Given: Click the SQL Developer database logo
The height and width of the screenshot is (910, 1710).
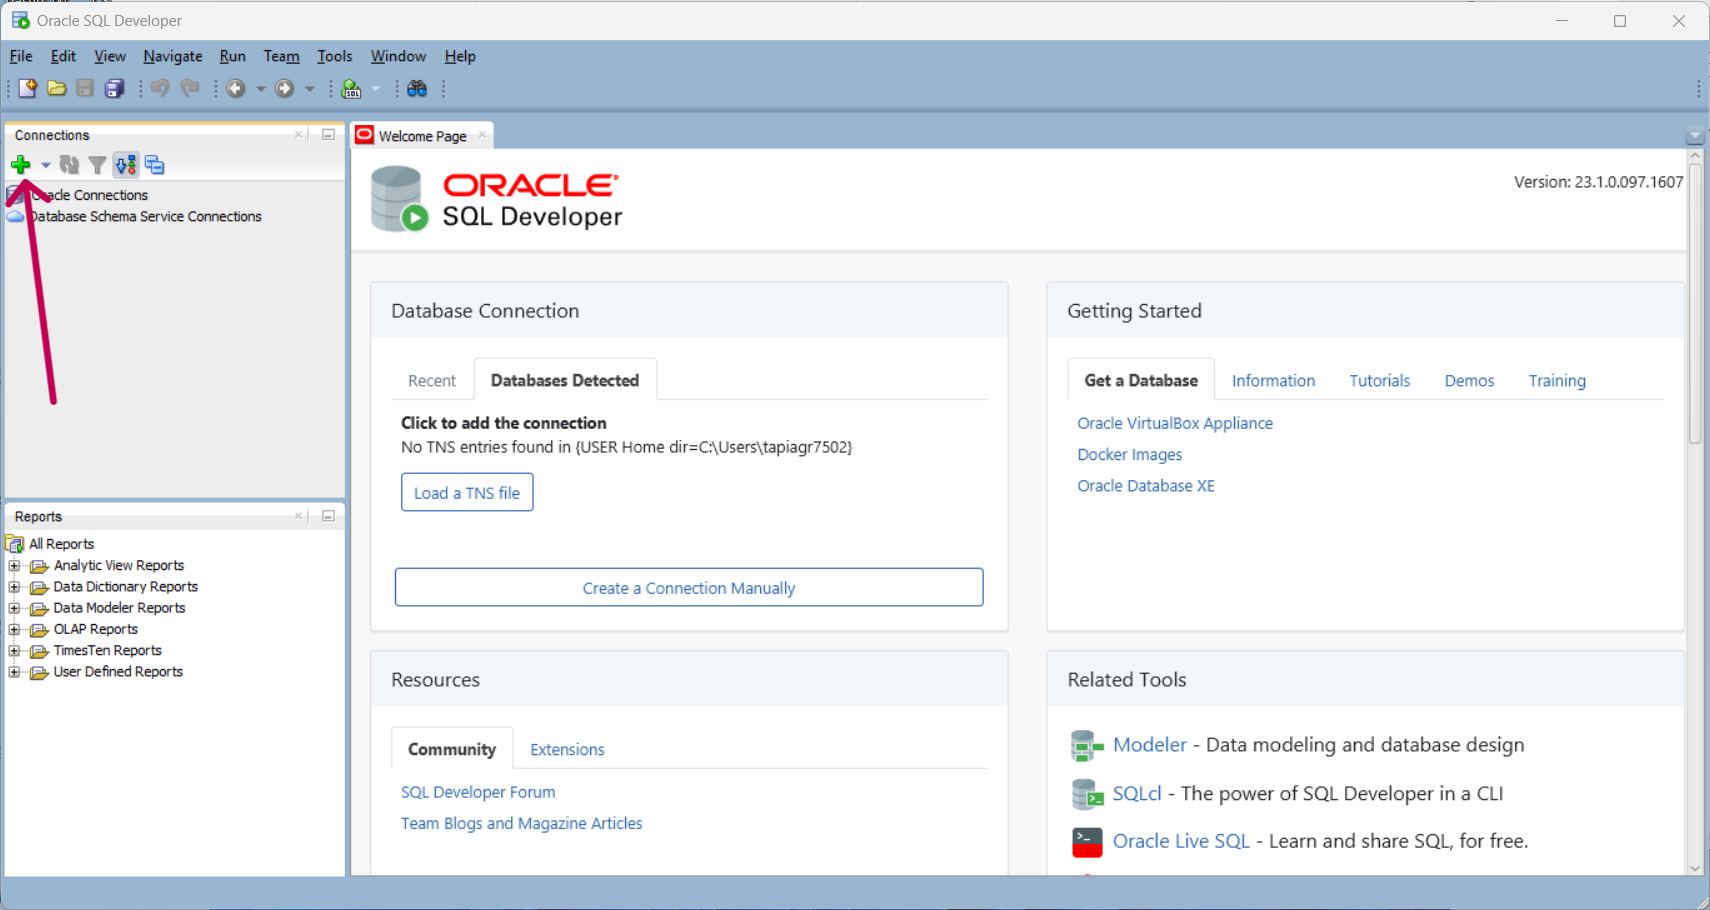Looking at the screenshot, I should 399,199.
